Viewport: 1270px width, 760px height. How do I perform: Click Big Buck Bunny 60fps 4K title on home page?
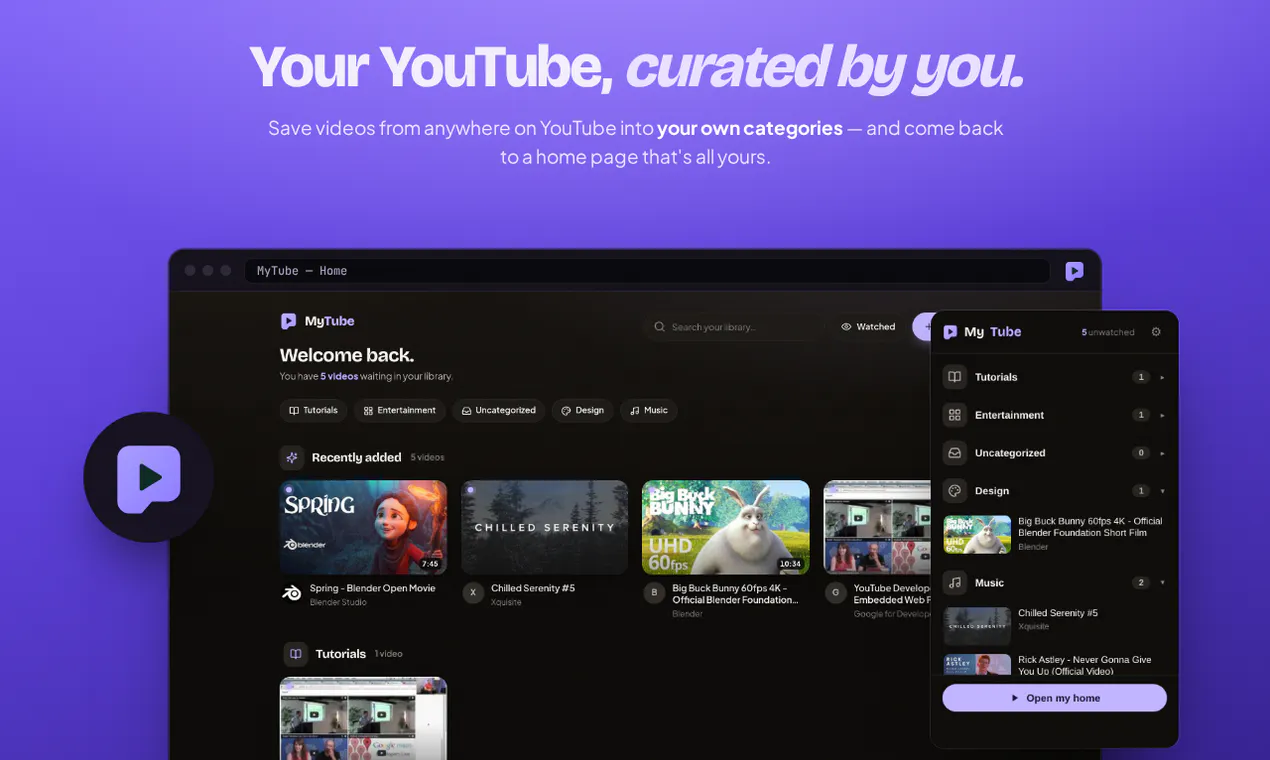[x=735, y=594]
